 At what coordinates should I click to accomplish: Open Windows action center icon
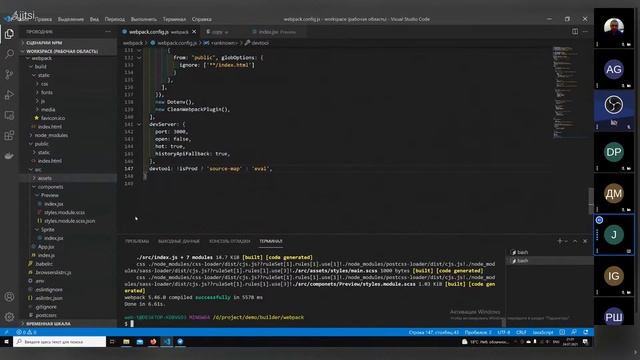585,342
